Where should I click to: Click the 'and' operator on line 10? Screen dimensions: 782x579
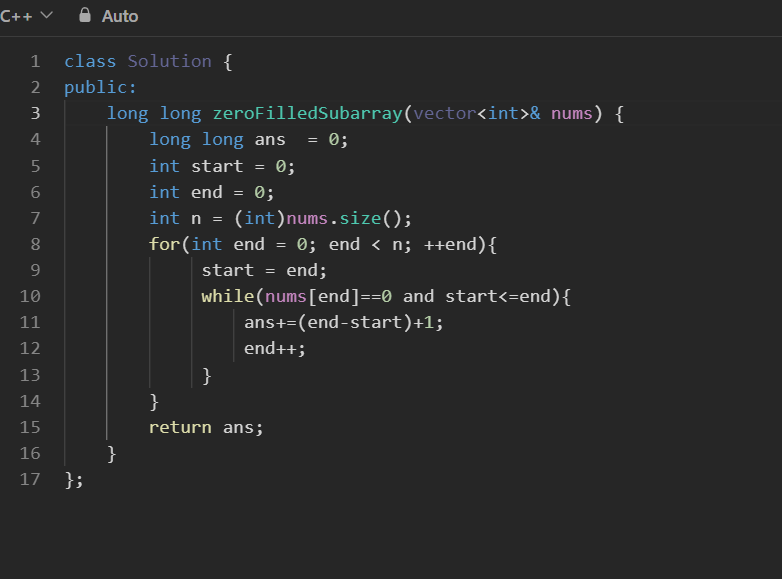tap(418, 296)
